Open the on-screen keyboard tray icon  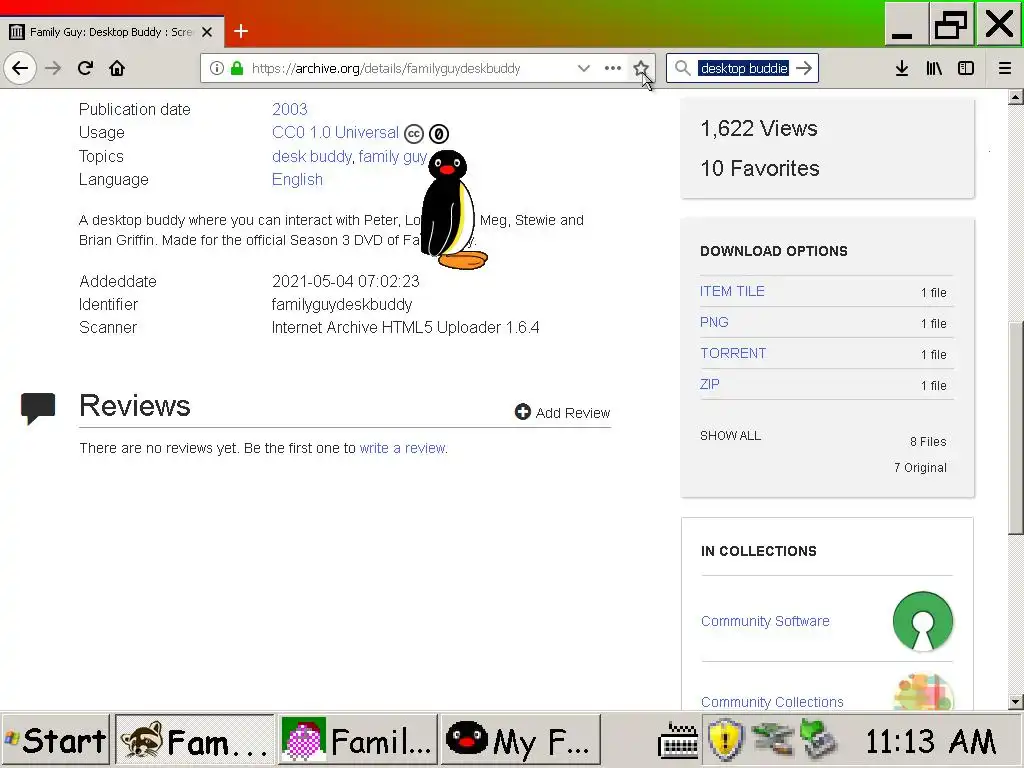pos(678,741)
